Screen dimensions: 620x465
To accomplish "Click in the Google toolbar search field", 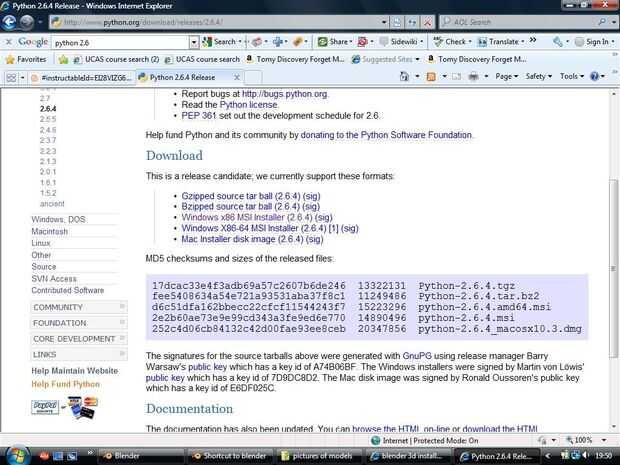I will point(121,43).
